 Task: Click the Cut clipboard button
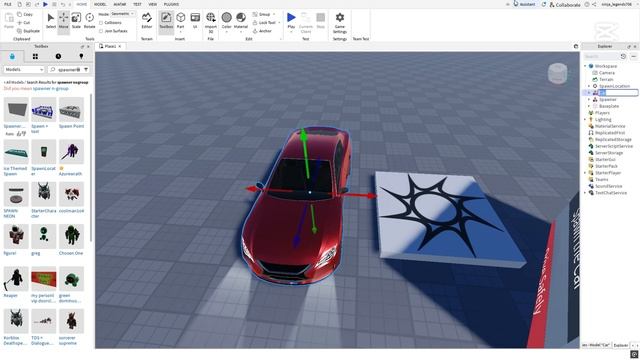tap(24, 23)
